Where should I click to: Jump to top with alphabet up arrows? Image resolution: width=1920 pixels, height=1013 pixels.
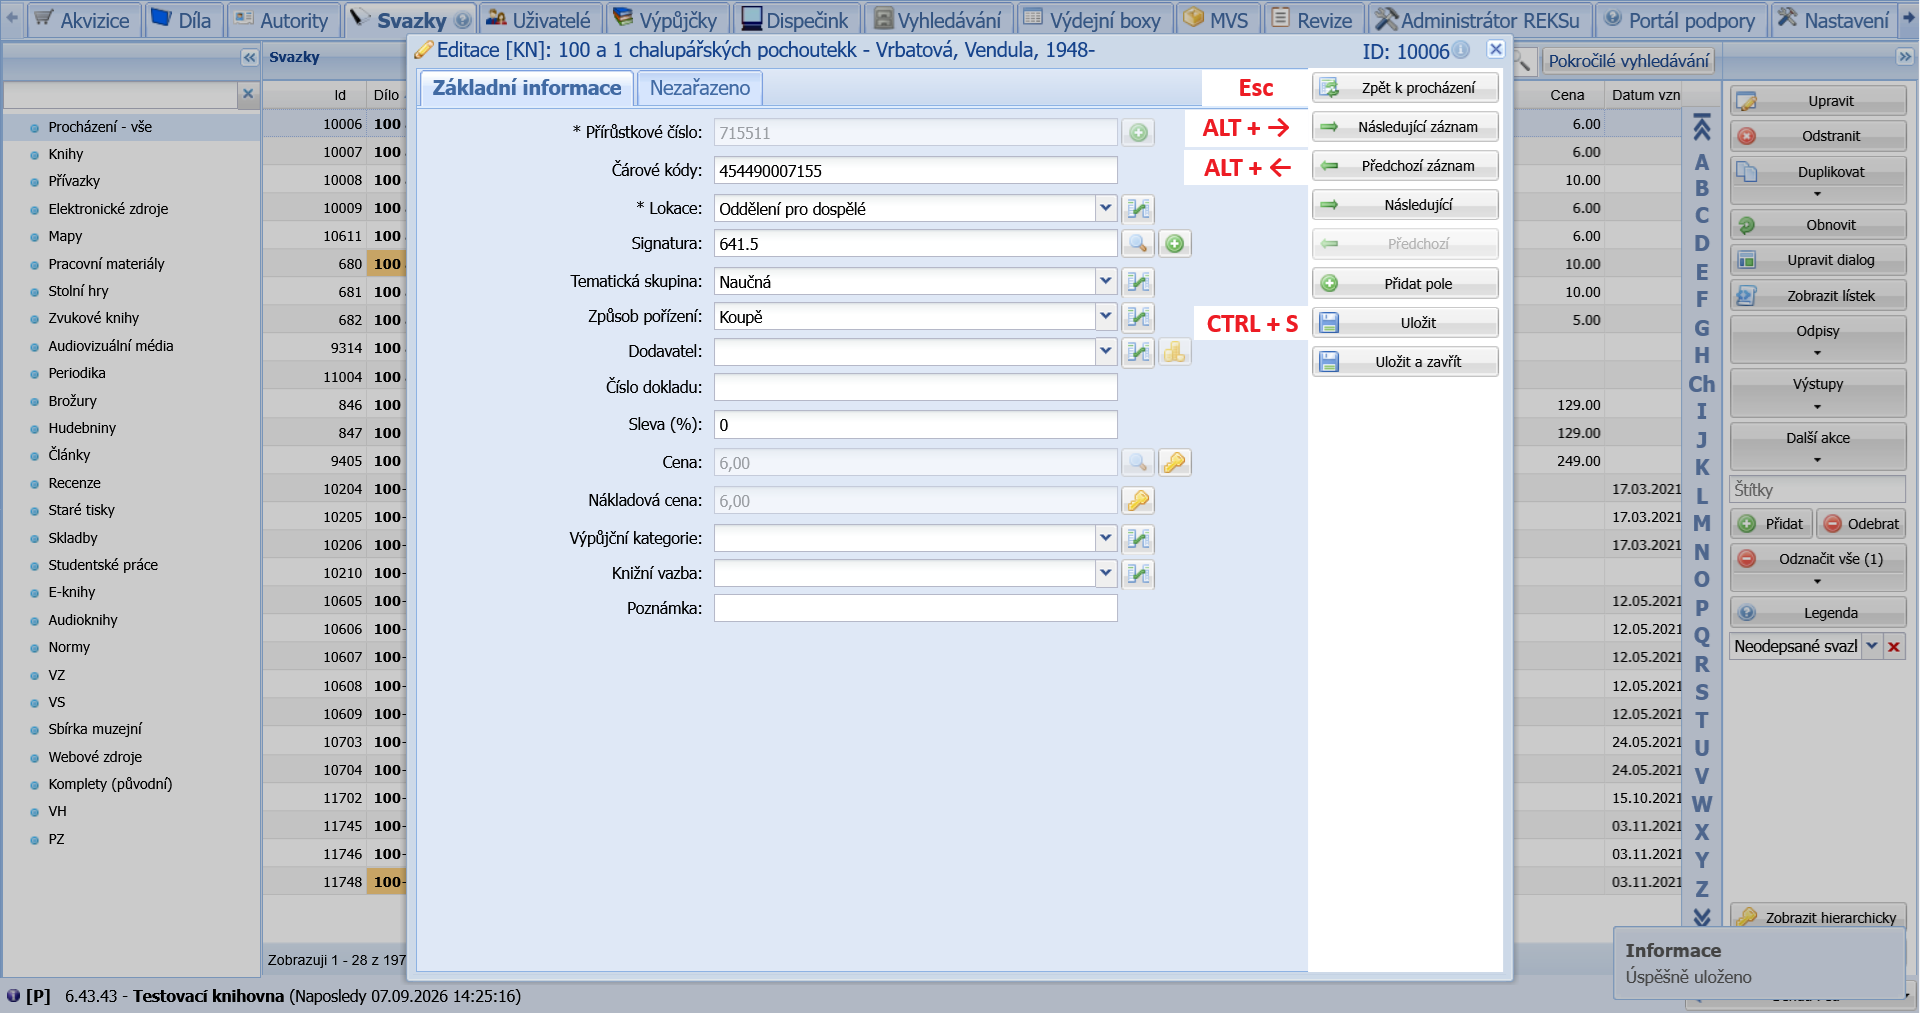click(1701, 128)
